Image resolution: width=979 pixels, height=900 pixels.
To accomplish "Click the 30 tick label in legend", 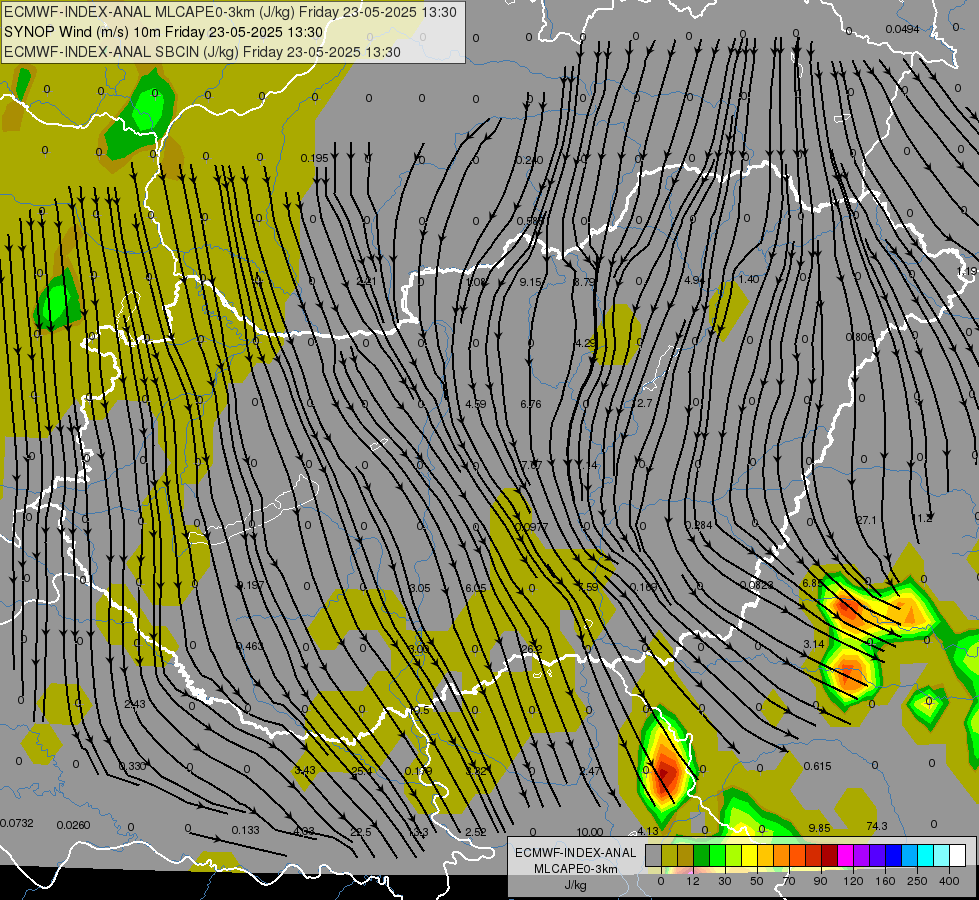I will tap(724, 881).
